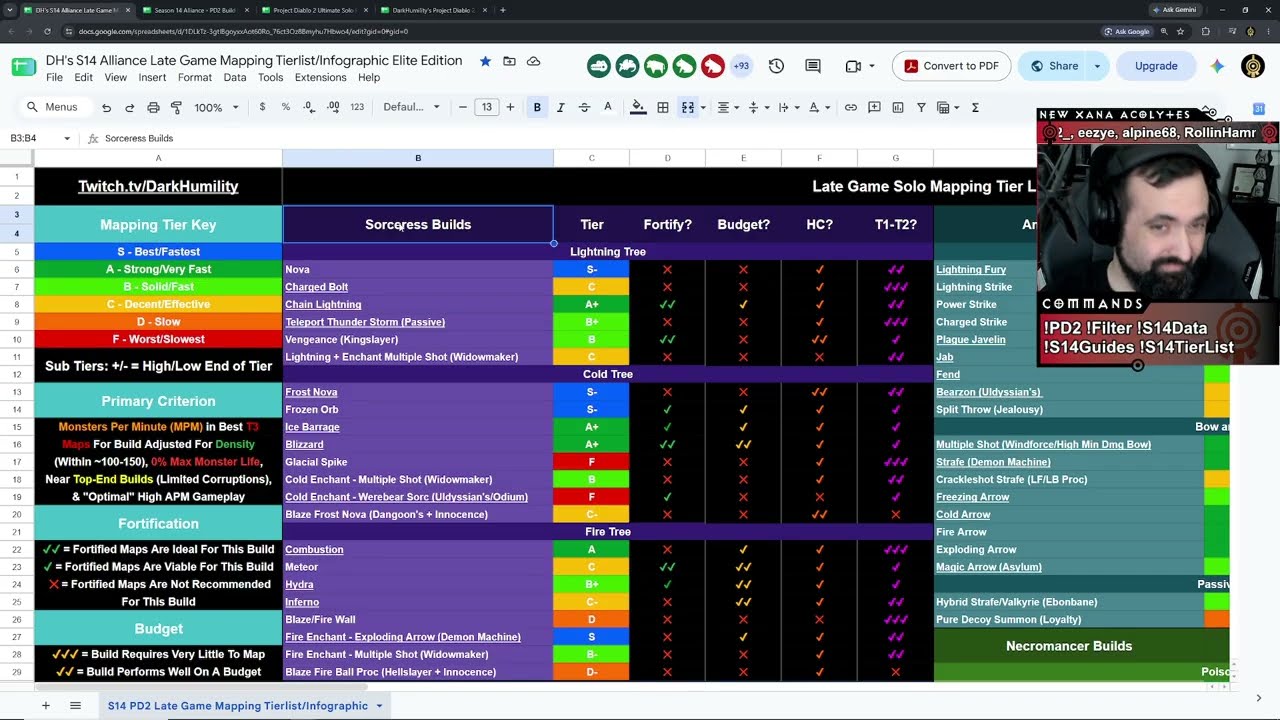The height and width of the screenshot is (720, 1280).
Task: Insert a link using the chain icon
Action: coord(850,107)
